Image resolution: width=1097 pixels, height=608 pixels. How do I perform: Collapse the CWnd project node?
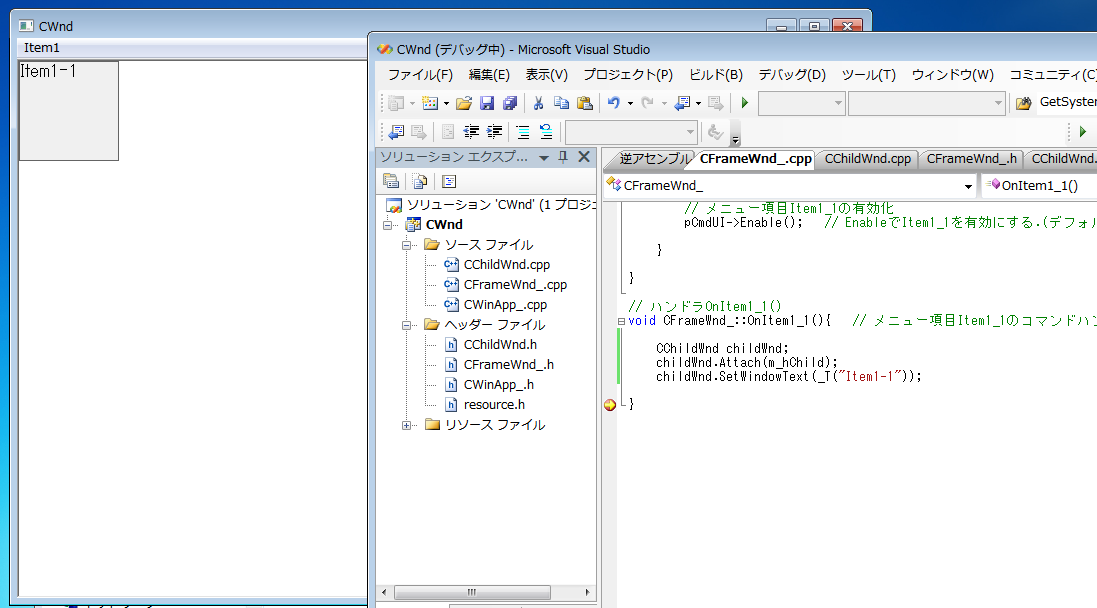388,225
